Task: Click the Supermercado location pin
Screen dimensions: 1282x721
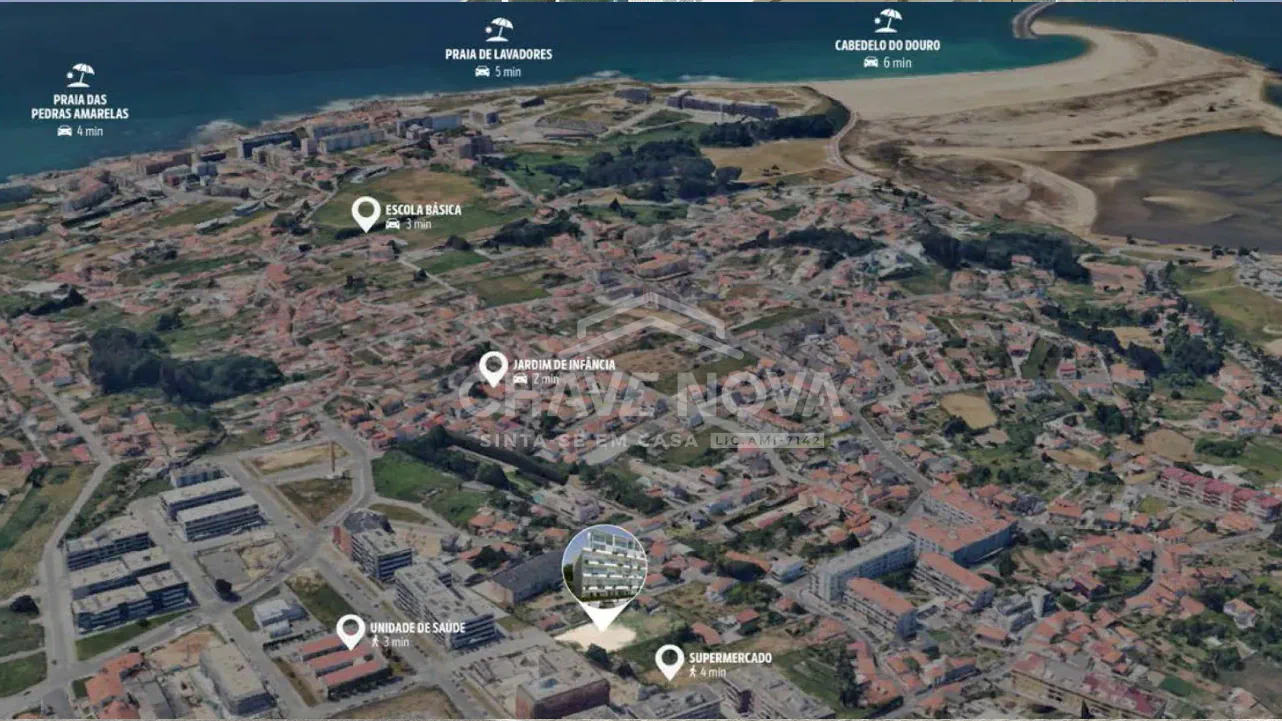Action: 669,661
